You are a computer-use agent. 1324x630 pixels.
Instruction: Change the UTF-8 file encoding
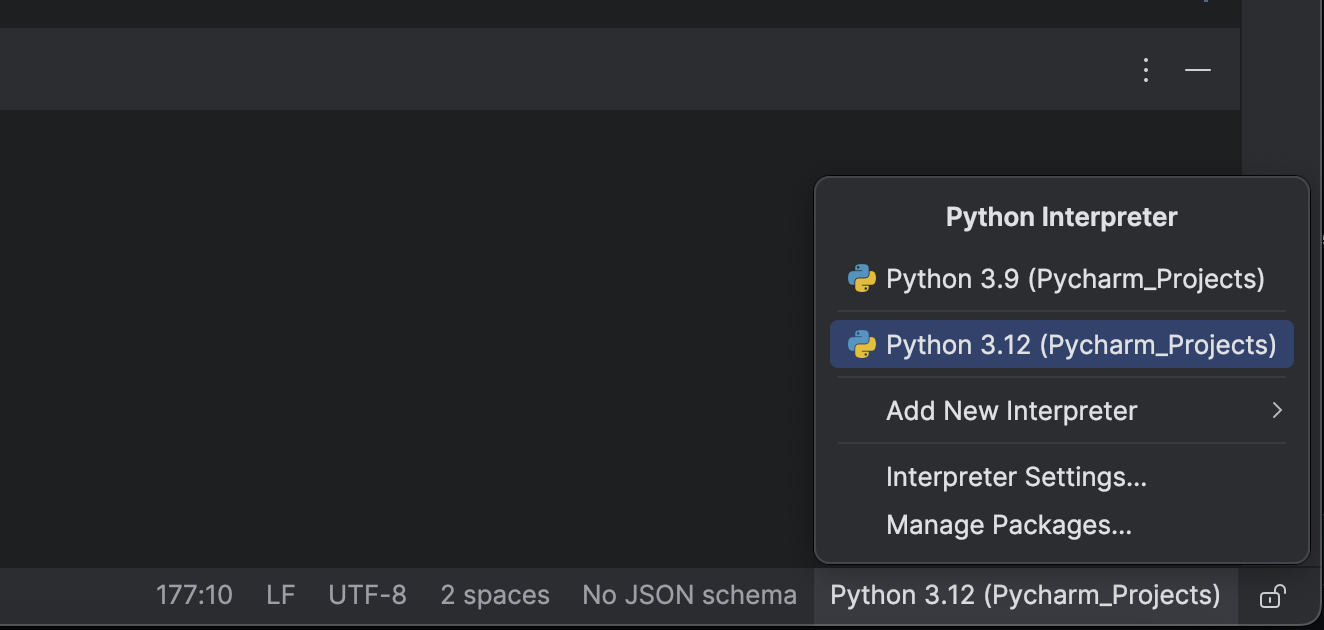(x=368, y=596)
